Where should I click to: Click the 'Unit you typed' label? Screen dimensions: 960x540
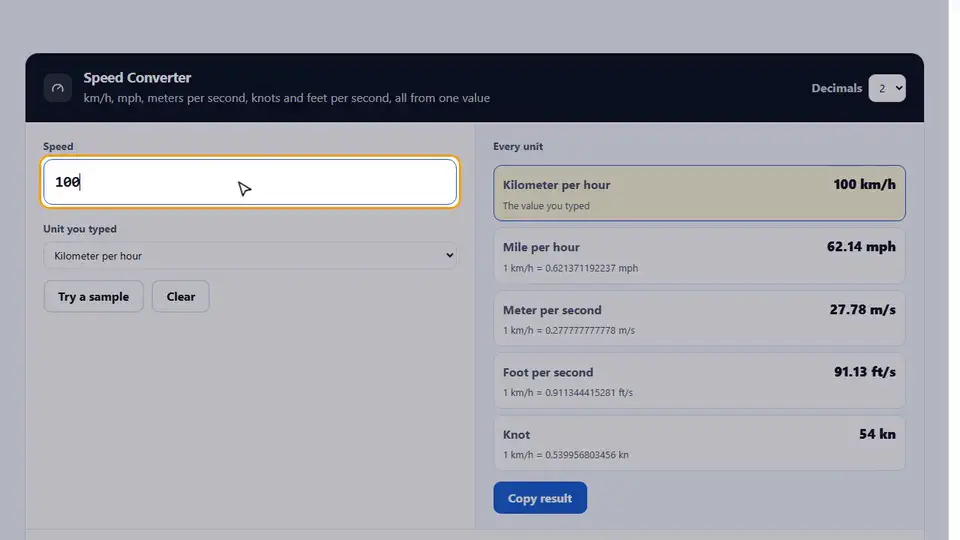[80, 229]
